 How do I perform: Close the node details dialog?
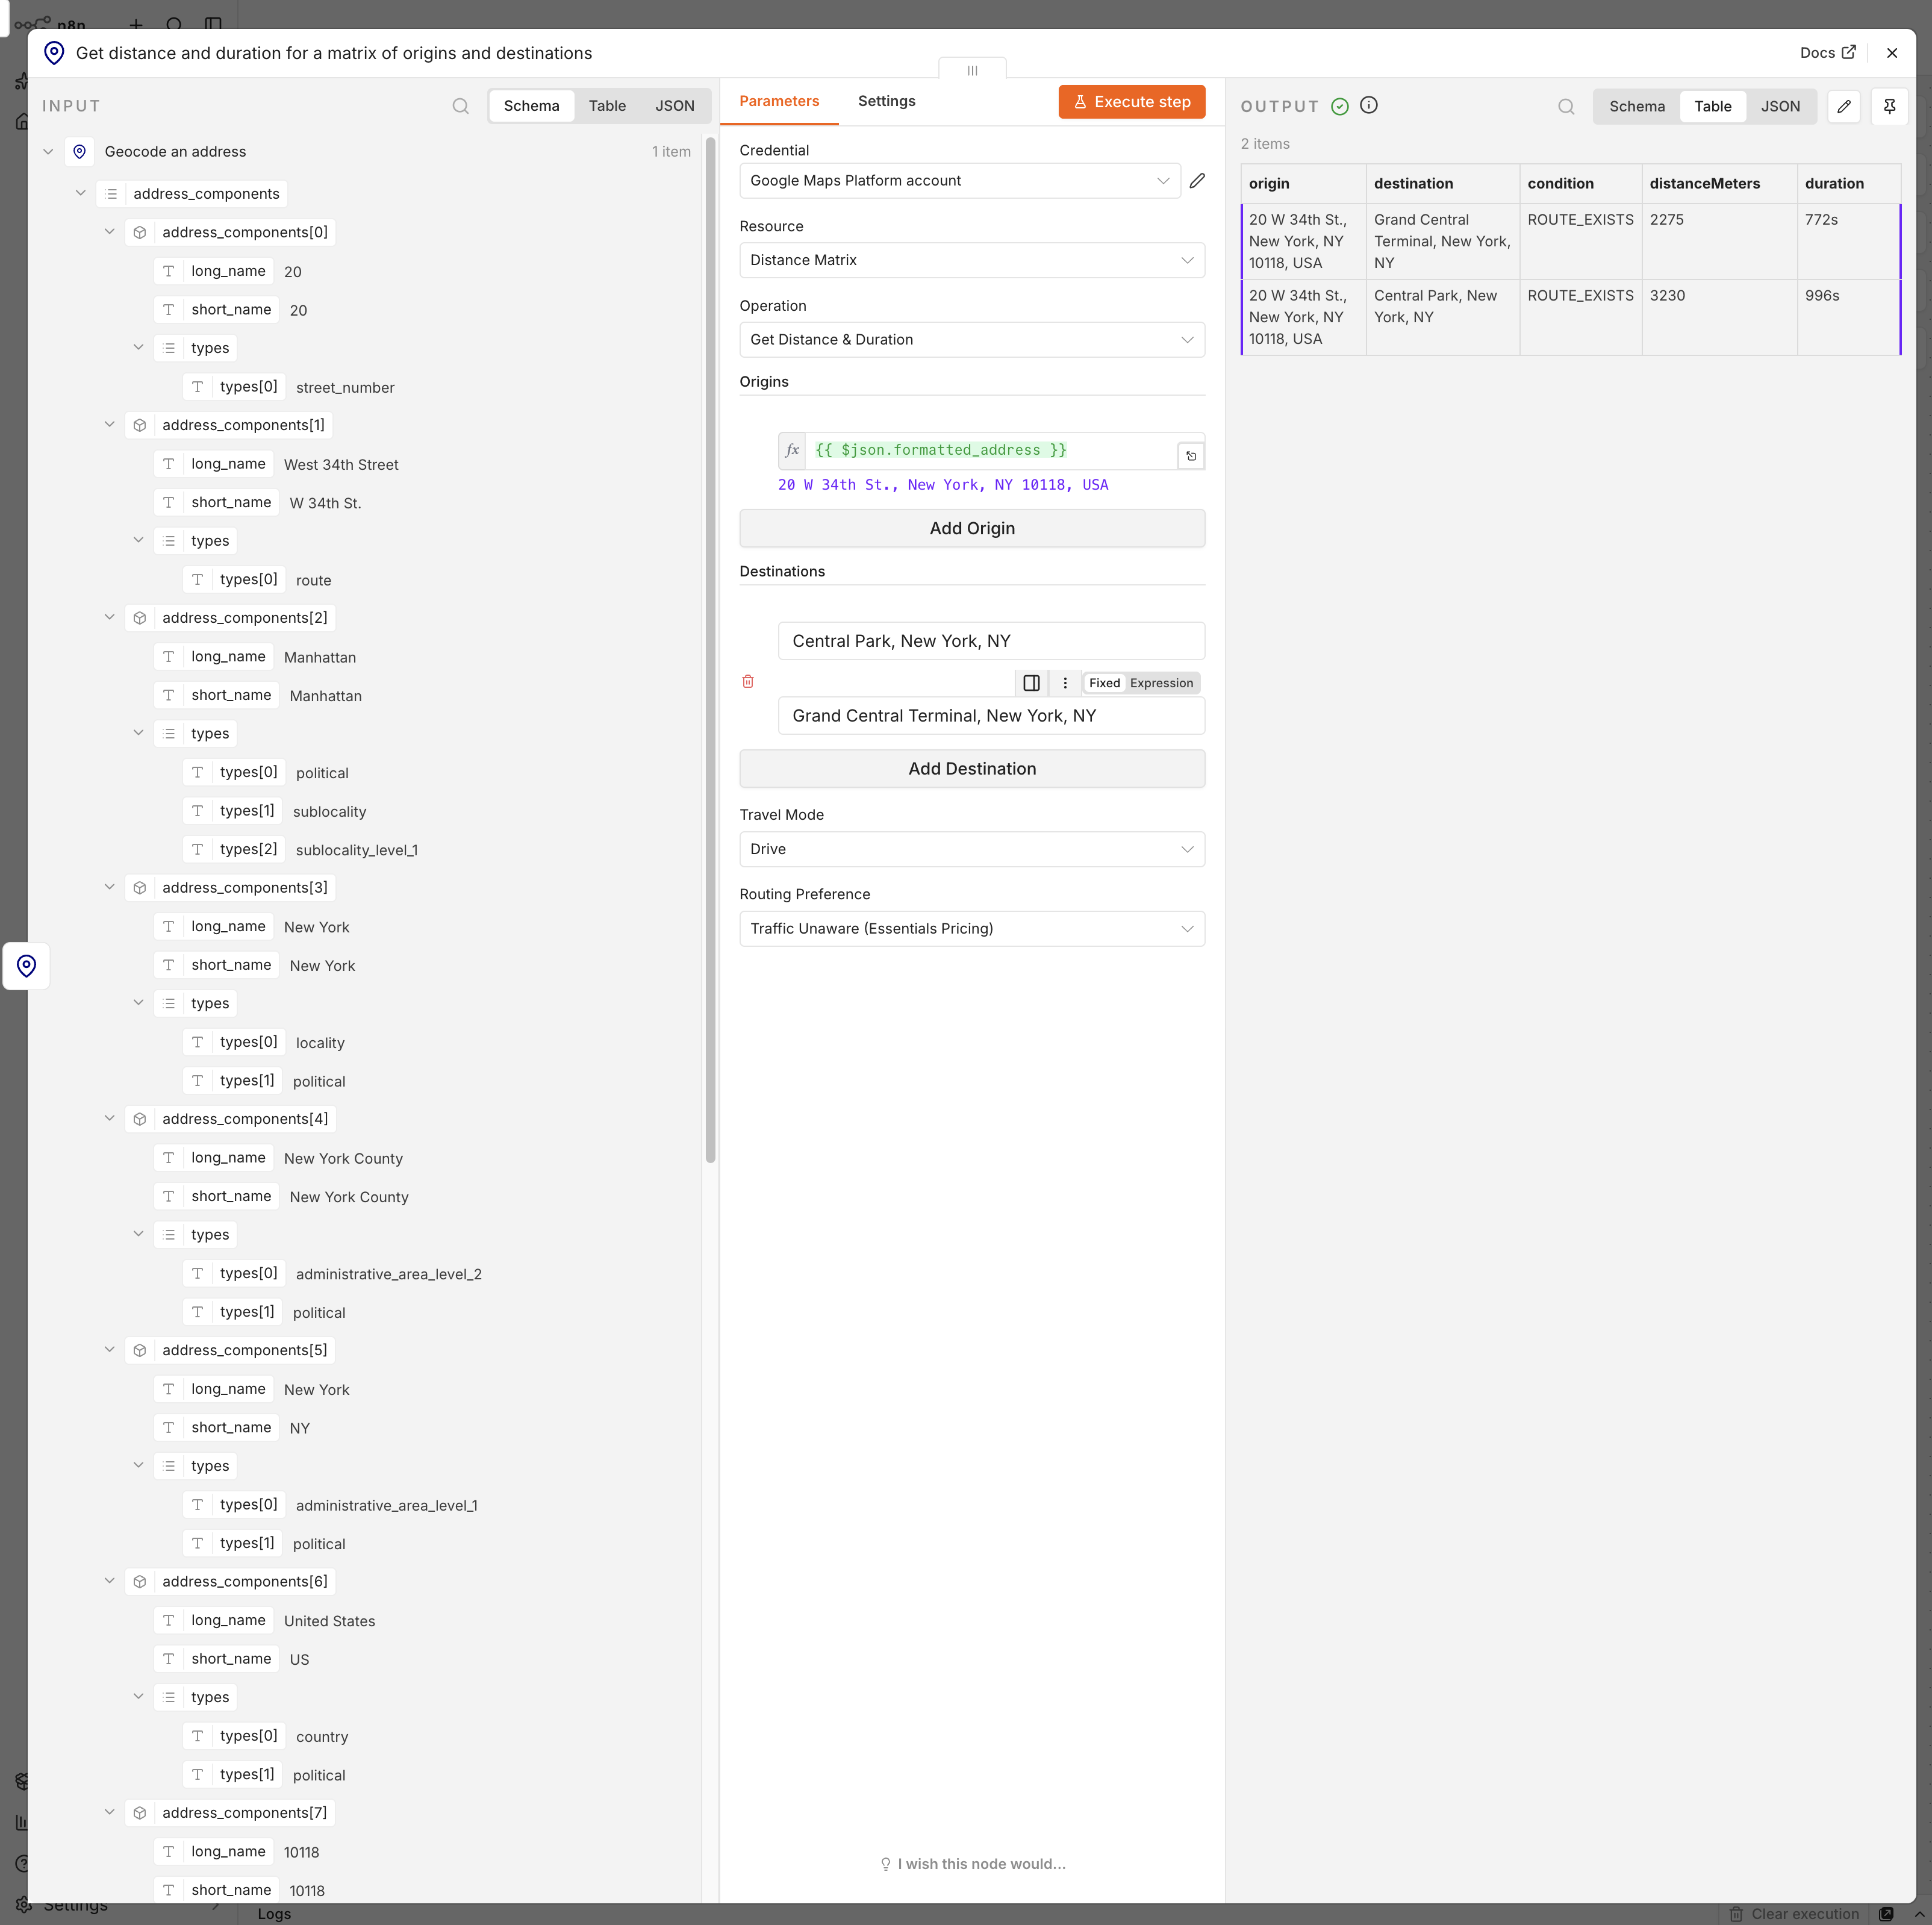(1891, 53)
